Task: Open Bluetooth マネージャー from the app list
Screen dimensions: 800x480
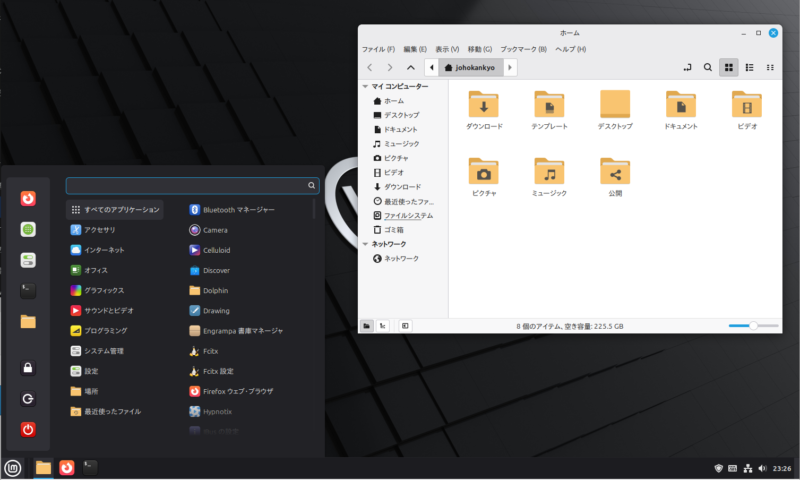Action: click(x=238, y=210)
